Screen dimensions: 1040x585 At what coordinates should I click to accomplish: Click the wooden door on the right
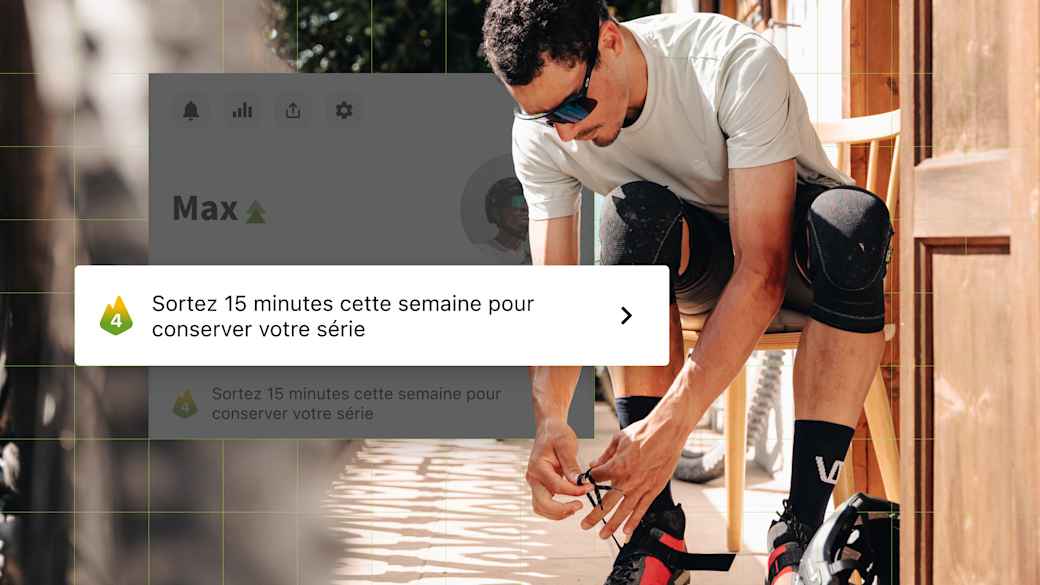coord(970,292)
